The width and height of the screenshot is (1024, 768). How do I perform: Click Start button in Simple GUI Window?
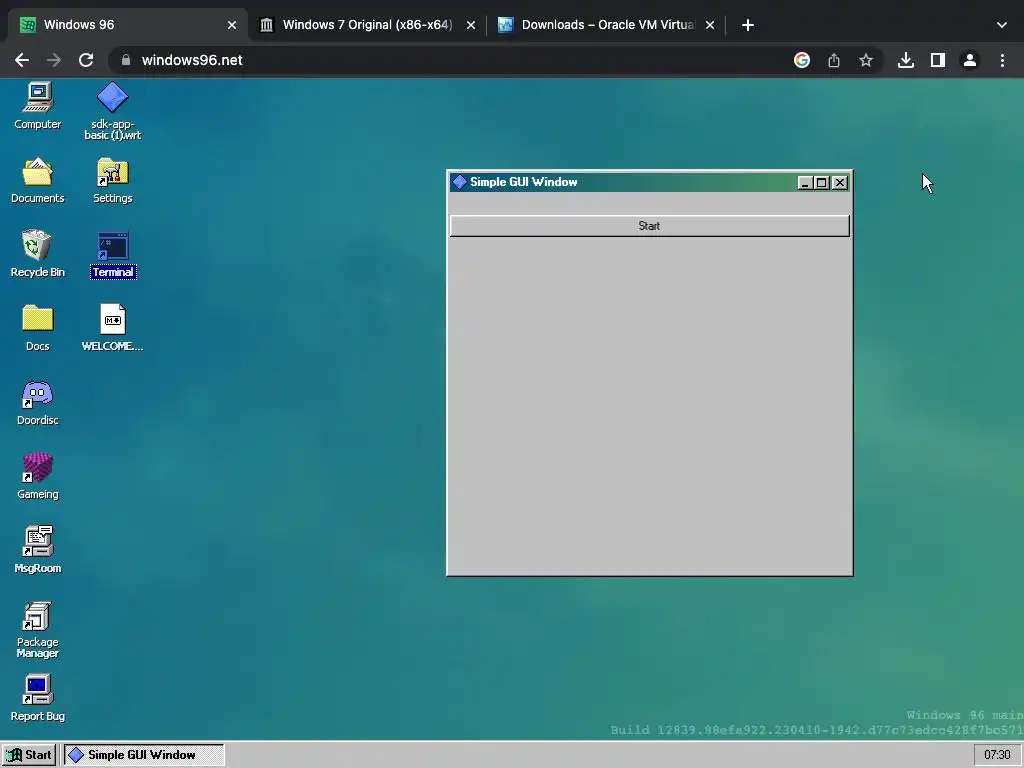pyautogui.click(x=650, y=226)
